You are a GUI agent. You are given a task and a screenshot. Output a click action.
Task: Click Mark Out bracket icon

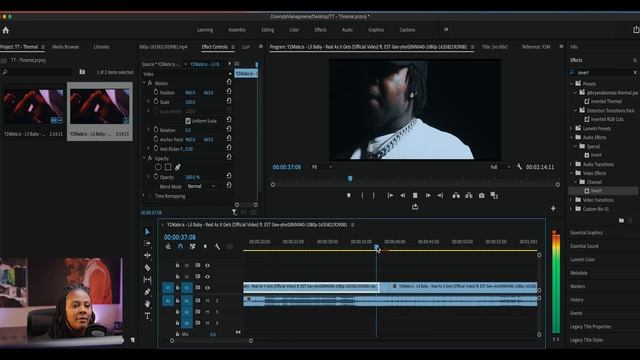373,196
